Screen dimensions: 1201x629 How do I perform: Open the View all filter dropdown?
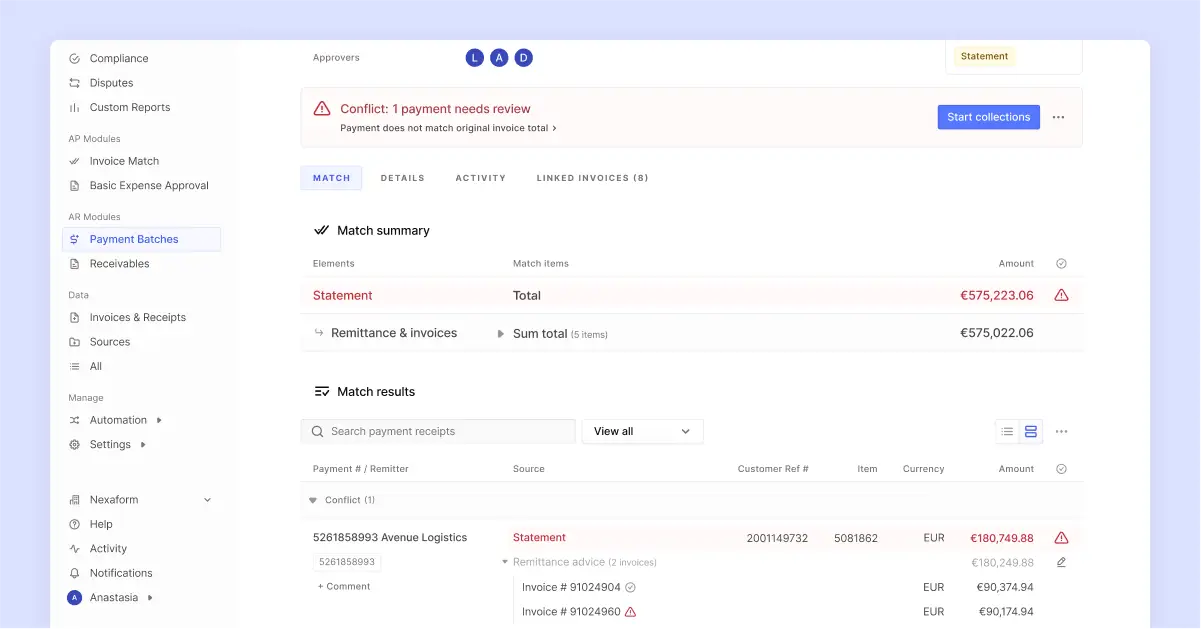click(641, 431)
